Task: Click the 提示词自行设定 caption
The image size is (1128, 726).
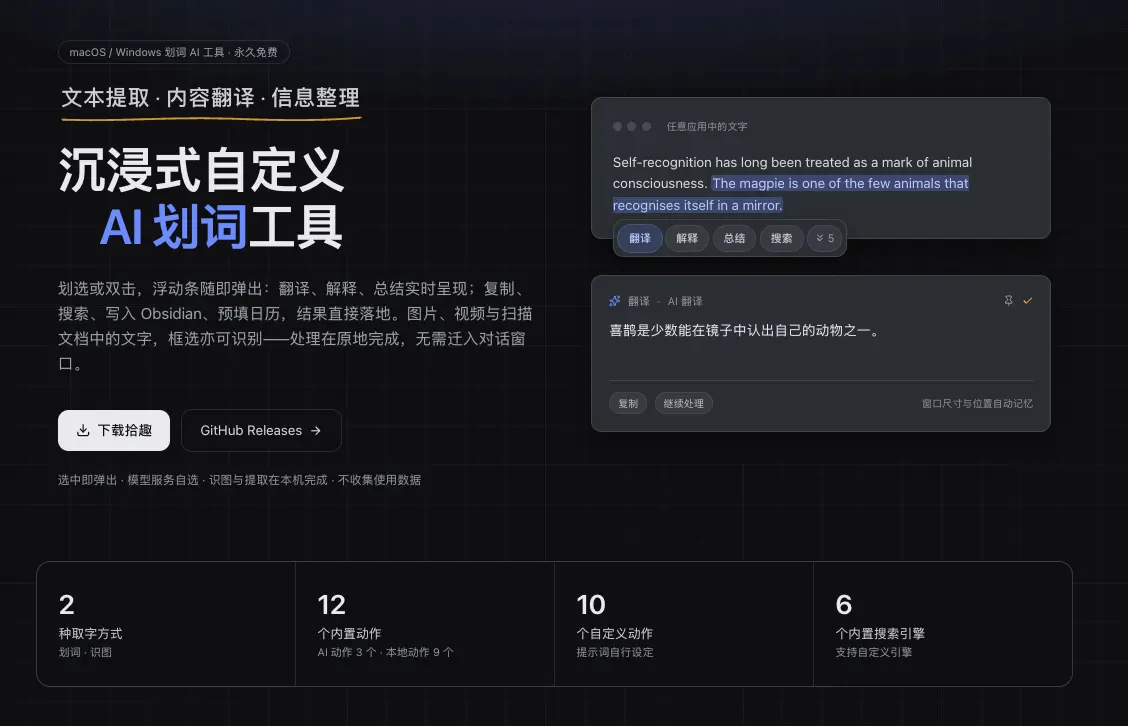Action: (615, 652)
